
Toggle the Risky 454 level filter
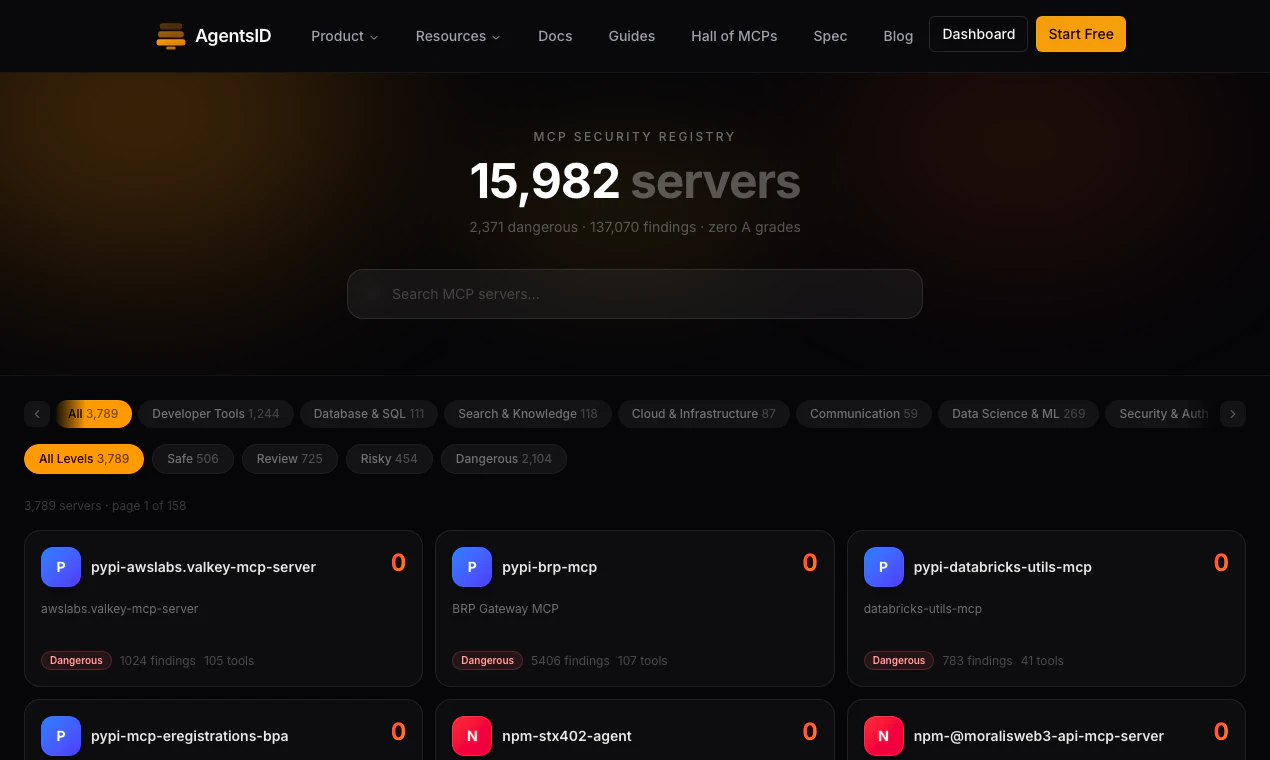coord(389,459)
